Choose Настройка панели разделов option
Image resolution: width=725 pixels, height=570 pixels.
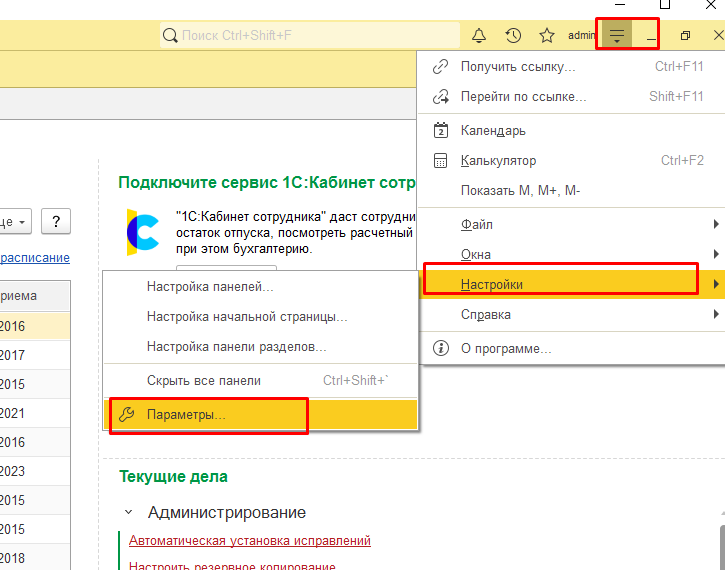[260, 347]
